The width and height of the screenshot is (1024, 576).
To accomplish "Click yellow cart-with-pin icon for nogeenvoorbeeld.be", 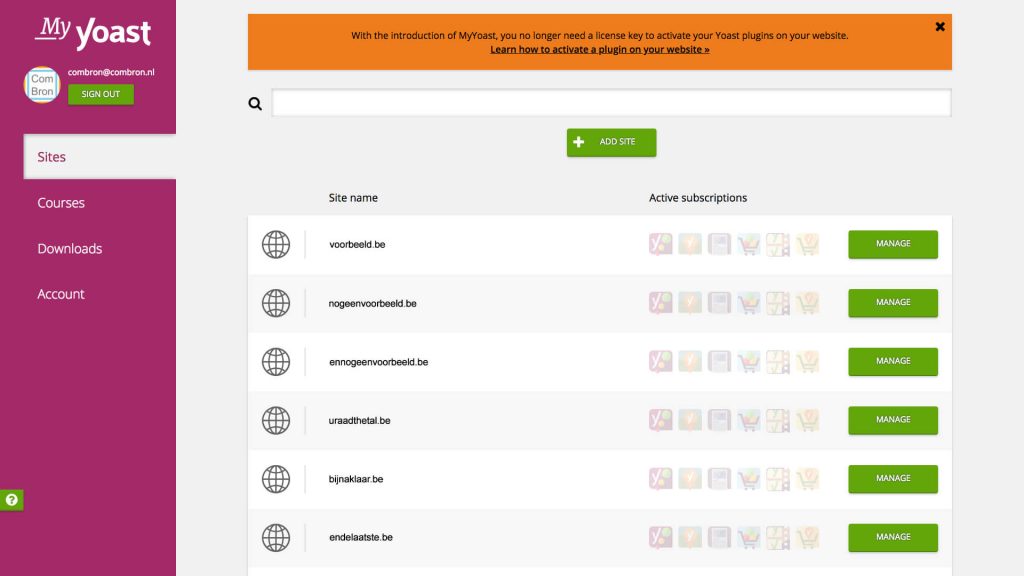I will pos(807,303).
